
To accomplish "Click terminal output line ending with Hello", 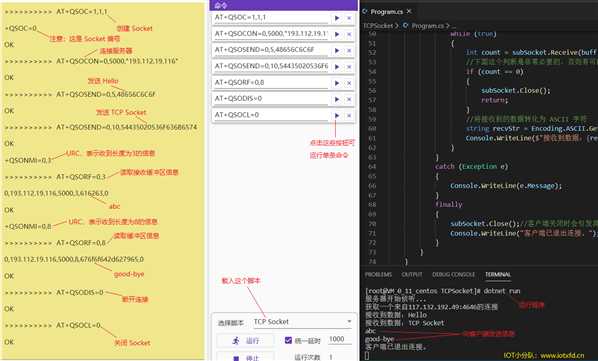I will pos(396,315).
